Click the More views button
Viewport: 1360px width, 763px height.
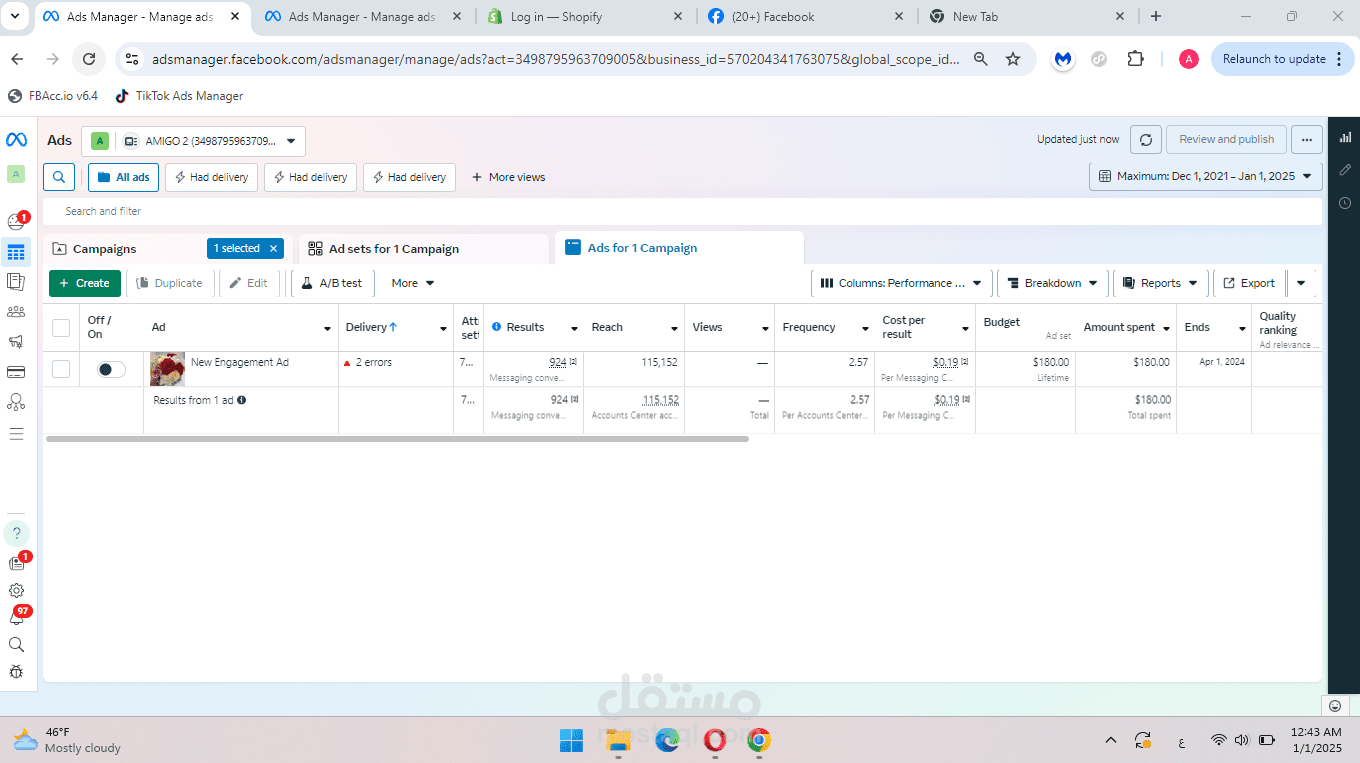[x=508, y=177]
